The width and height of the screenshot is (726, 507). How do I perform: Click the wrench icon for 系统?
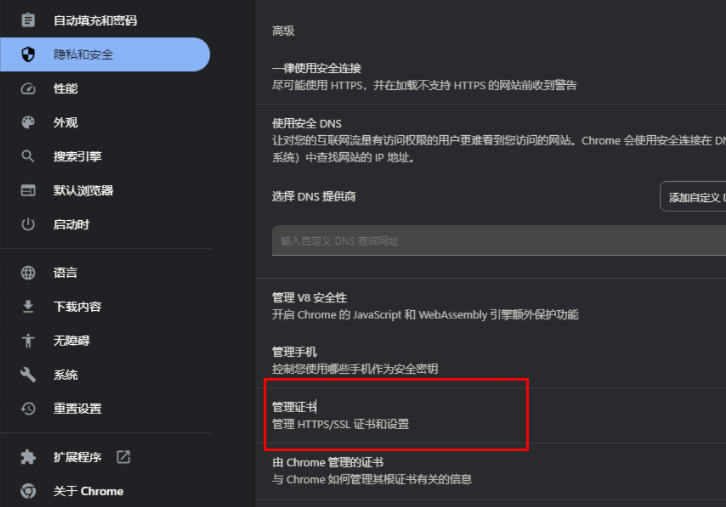(x=28, y=375)
